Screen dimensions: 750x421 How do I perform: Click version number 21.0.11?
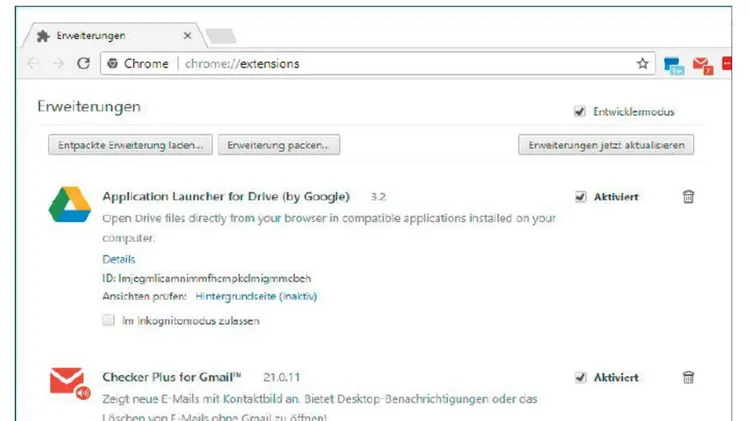tap(281, 377)
